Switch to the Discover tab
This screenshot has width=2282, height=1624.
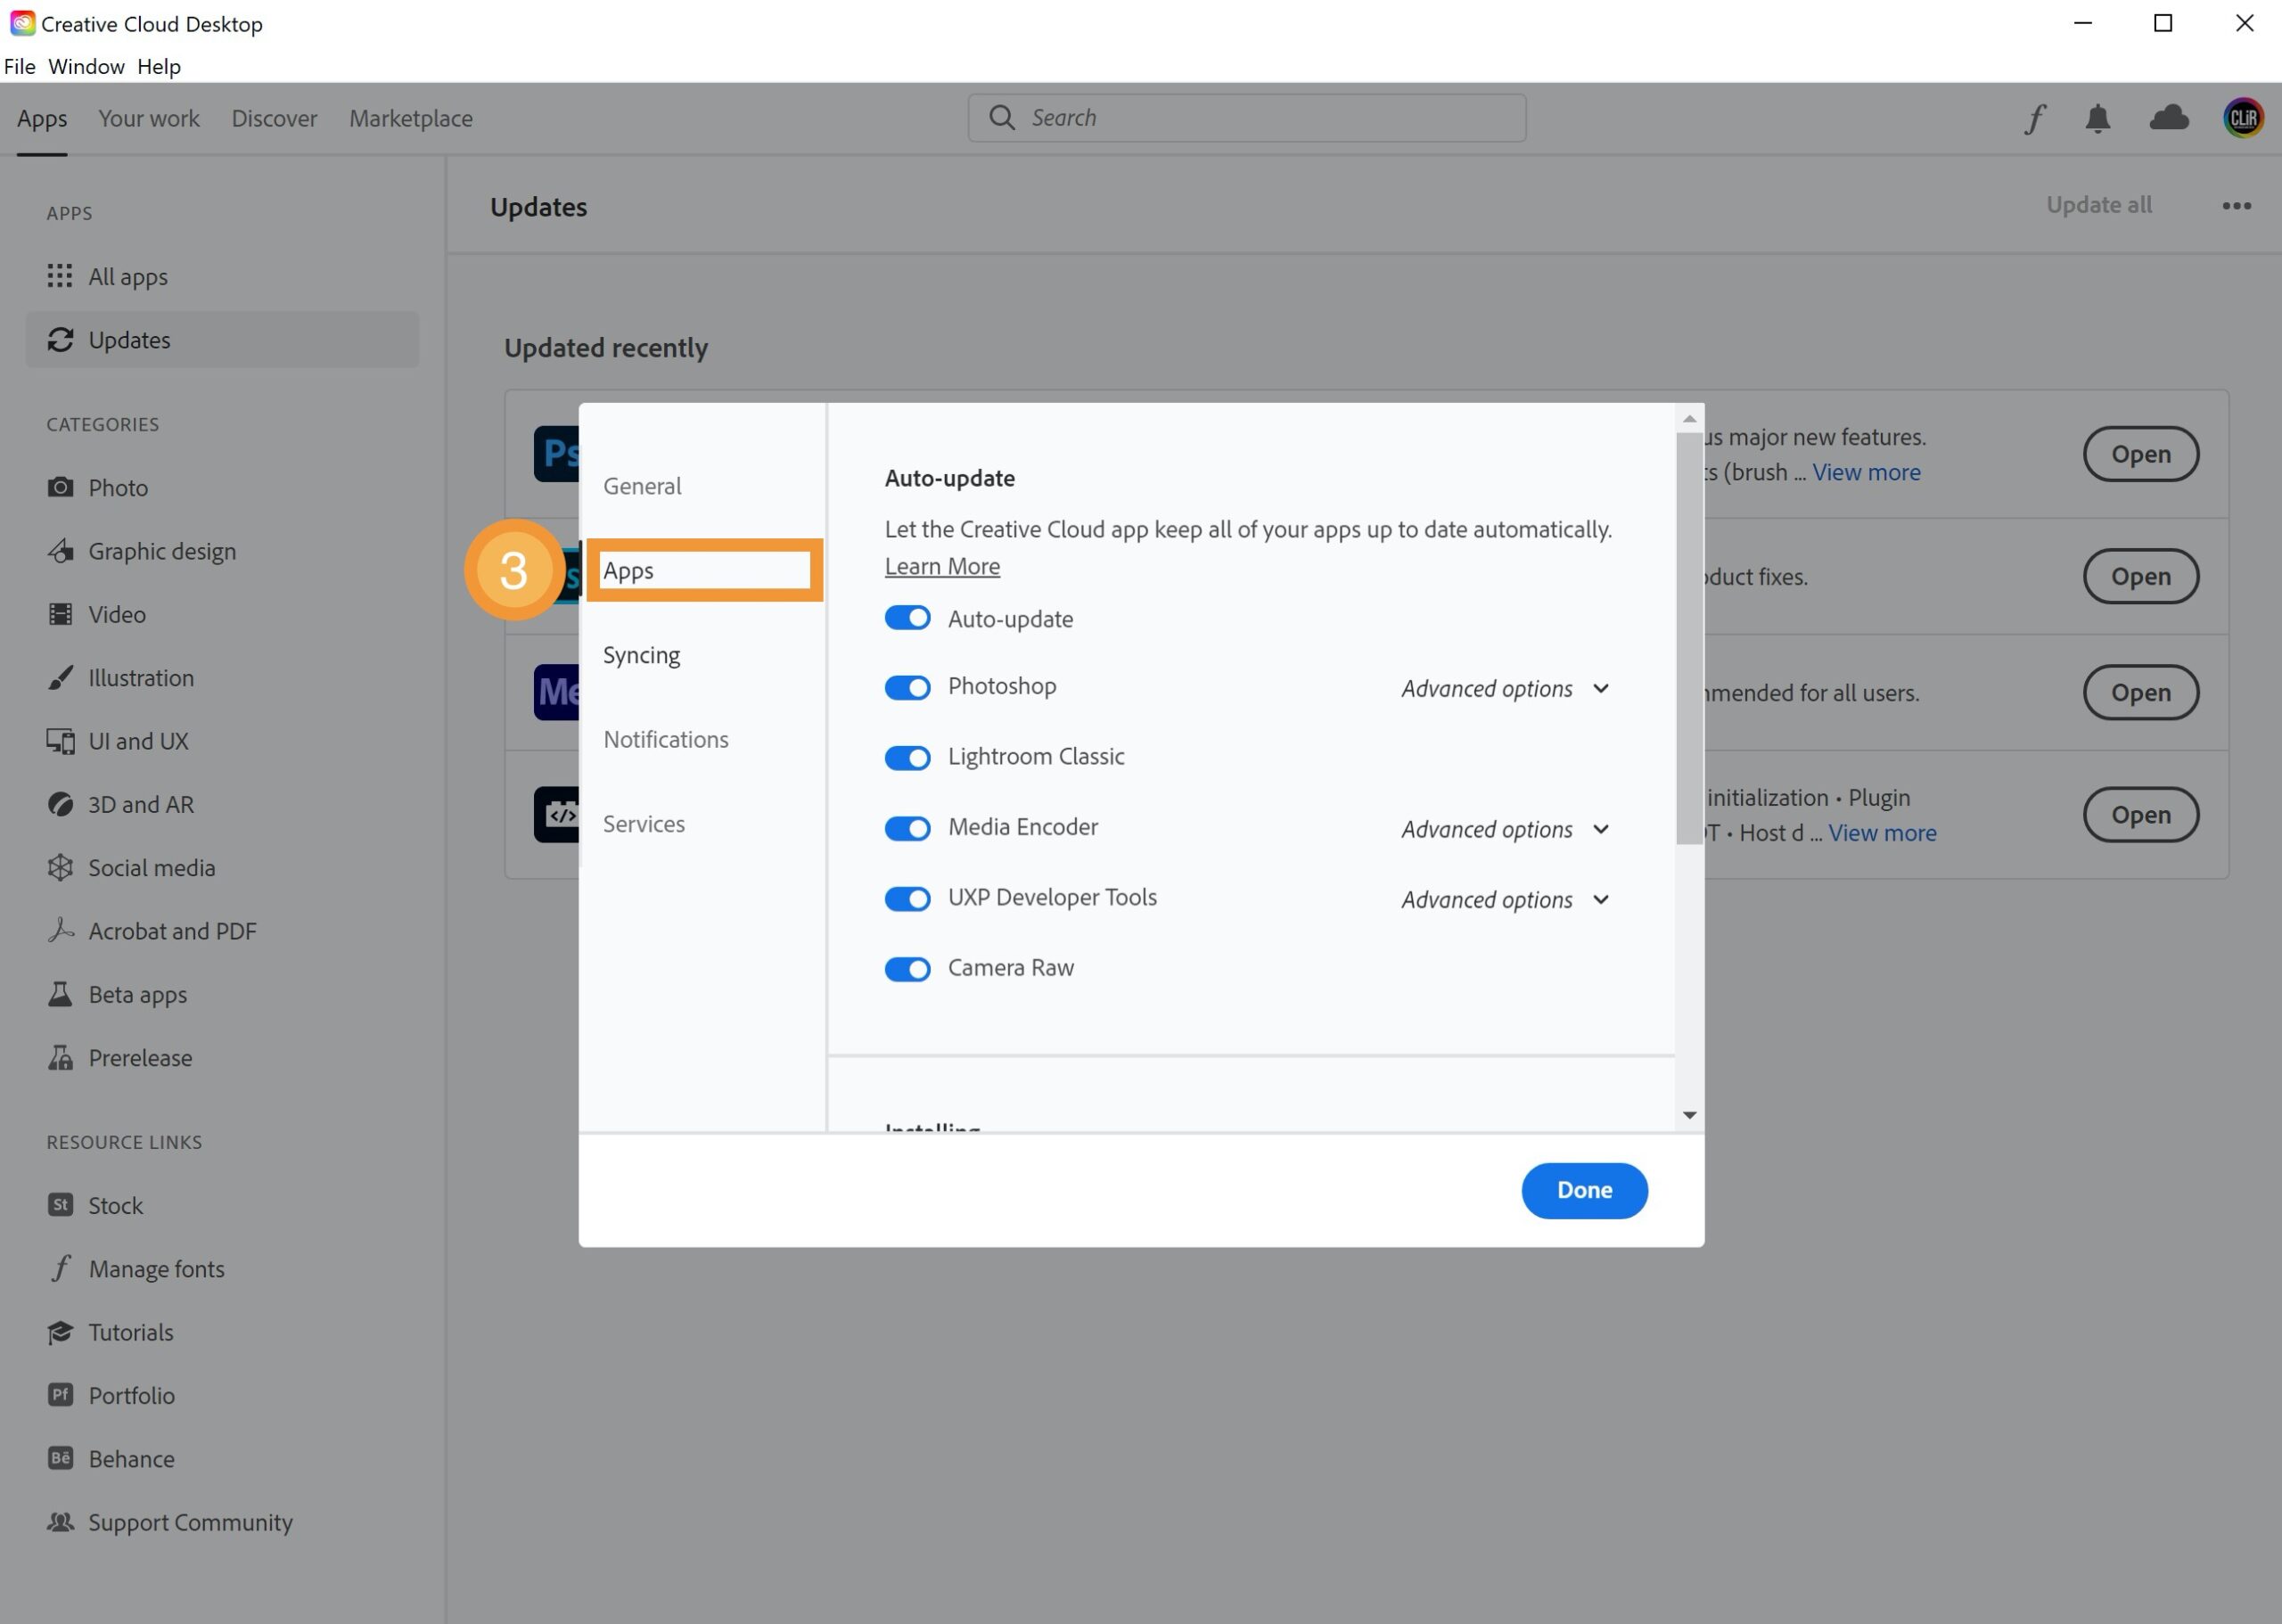(x=274, y=118)
